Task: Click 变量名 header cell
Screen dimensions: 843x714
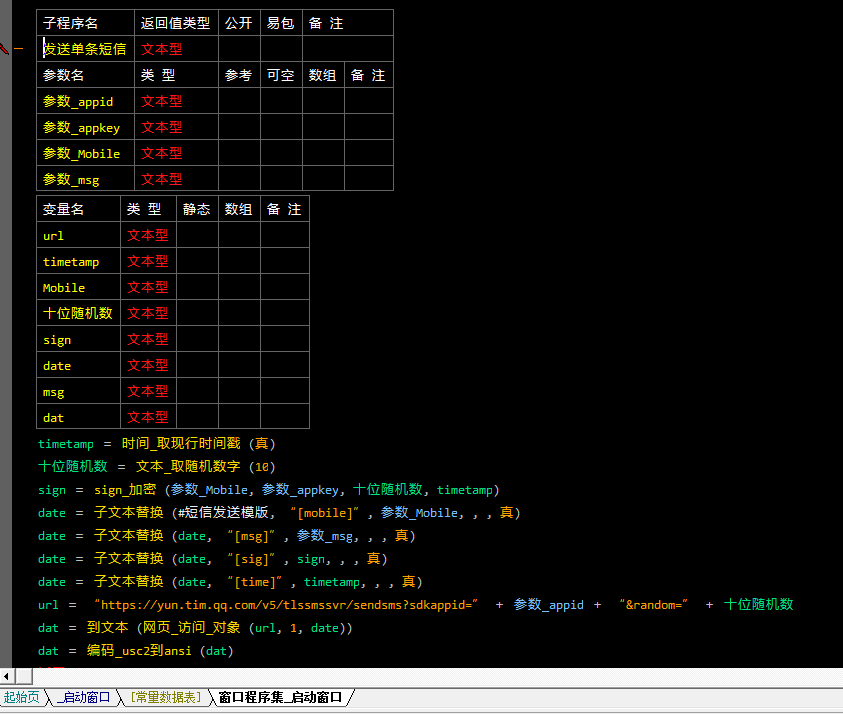Action: click(78, 209)
